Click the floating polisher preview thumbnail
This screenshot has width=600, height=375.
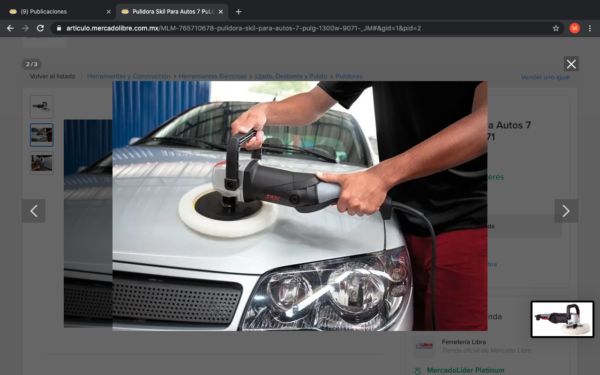[562, 319]
